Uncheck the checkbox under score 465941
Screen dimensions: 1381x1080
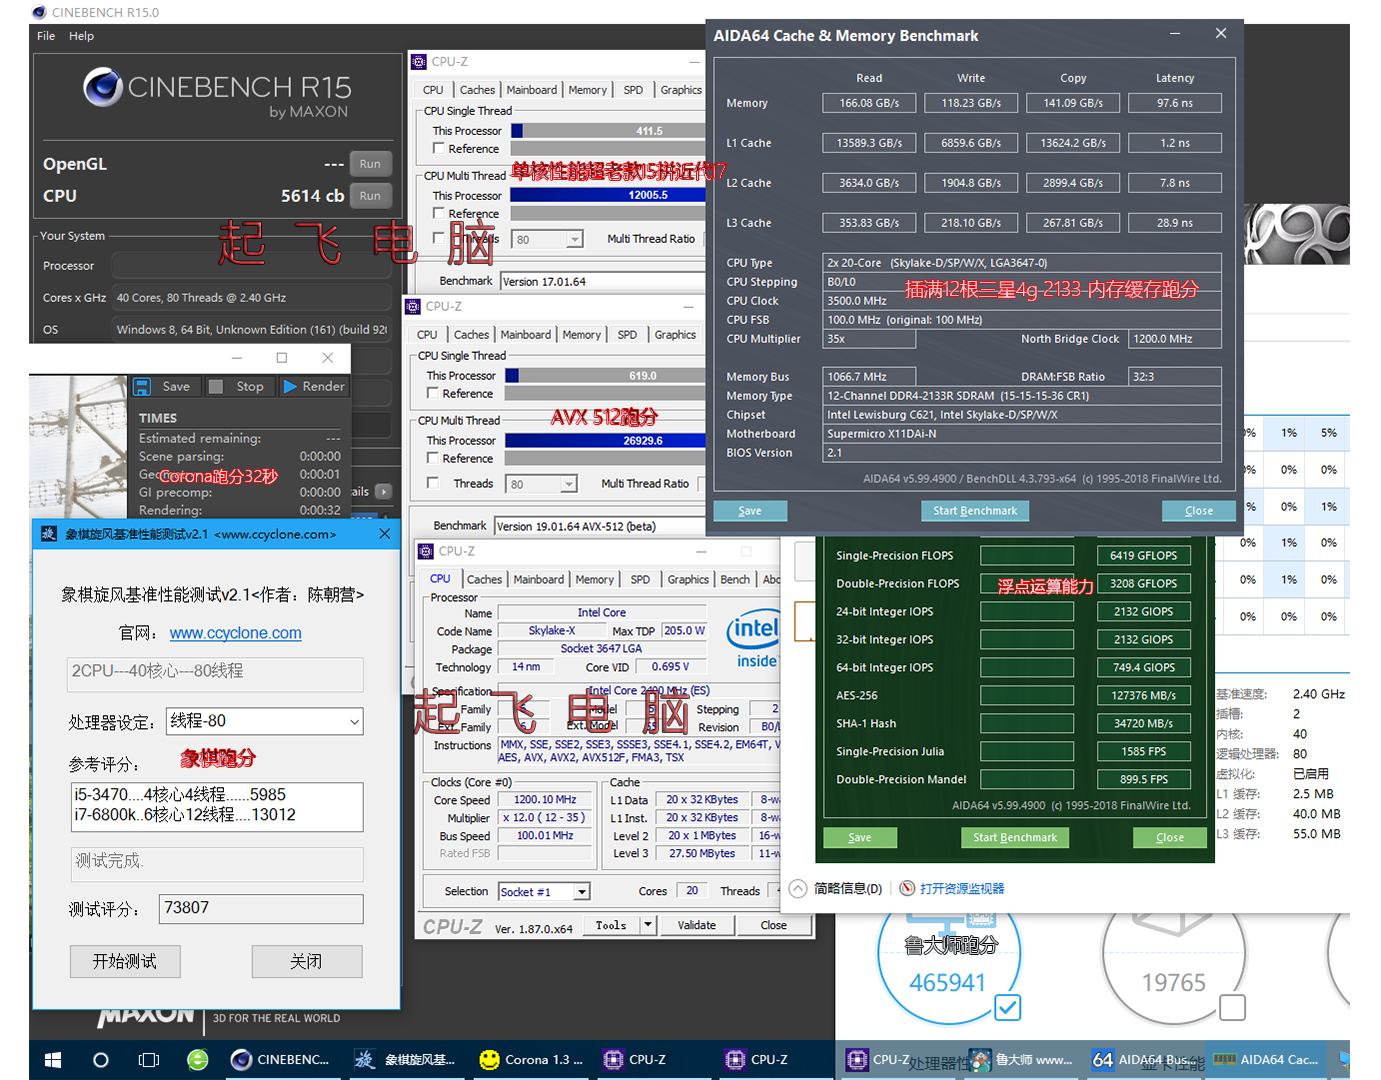1008,1007
